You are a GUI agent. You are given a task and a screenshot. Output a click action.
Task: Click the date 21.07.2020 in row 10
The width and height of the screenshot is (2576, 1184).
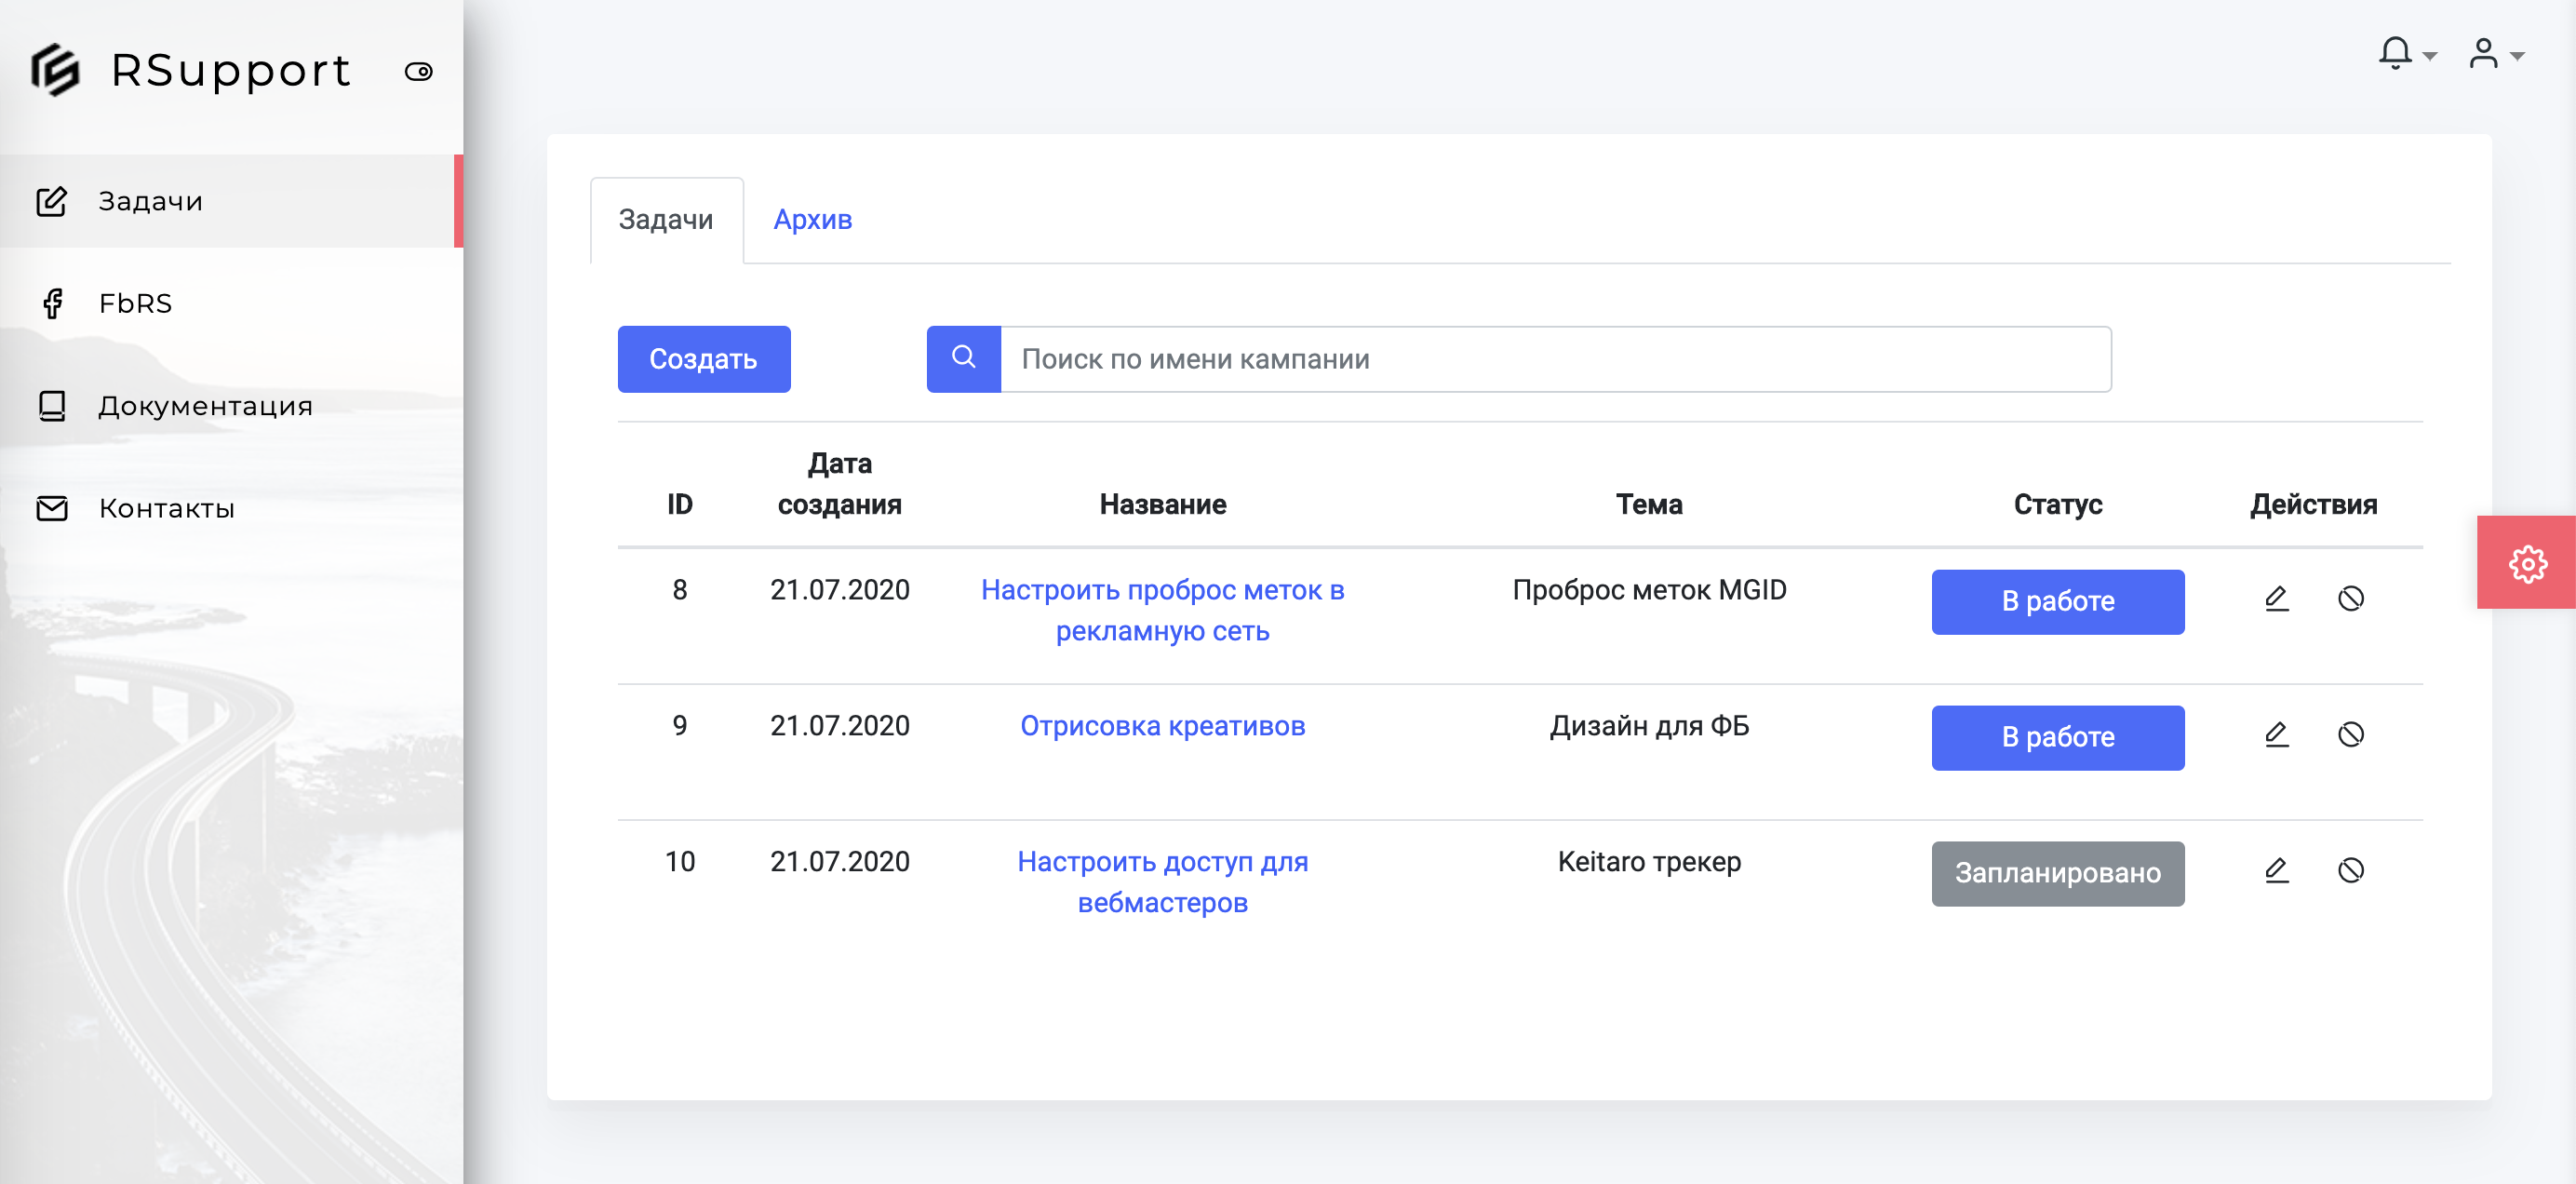pyautogui.click(x=840, y=862)
